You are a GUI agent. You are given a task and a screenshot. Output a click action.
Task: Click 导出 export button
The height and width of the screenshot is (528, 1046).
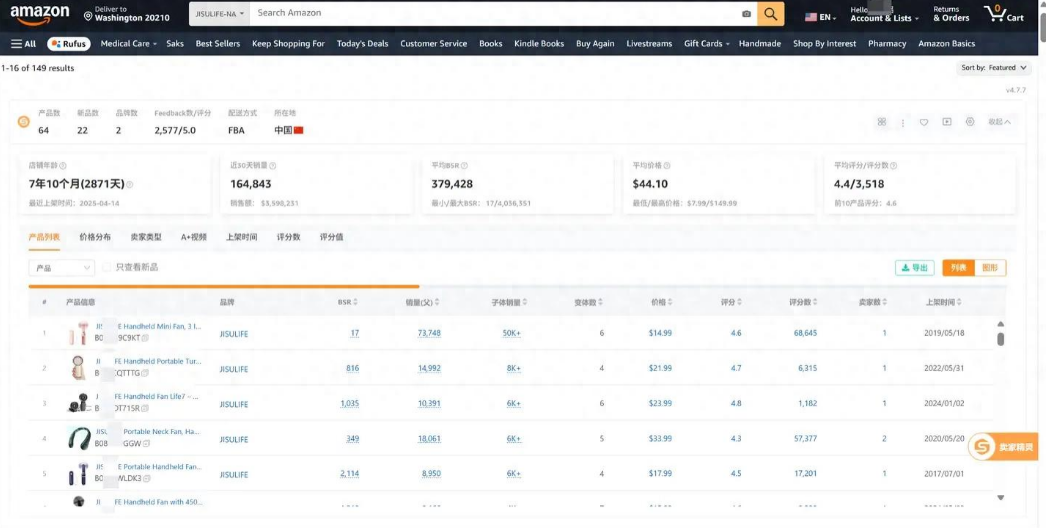coord(915,268)
